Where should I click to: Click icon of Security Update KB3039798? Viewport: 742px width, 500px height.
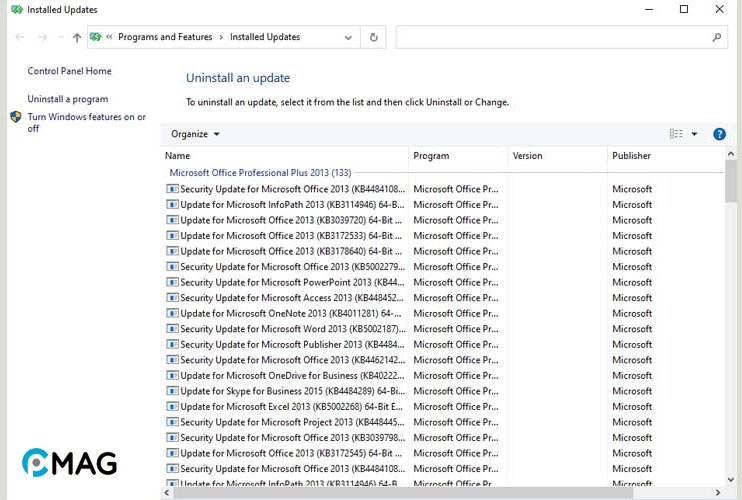coord(172,438)
